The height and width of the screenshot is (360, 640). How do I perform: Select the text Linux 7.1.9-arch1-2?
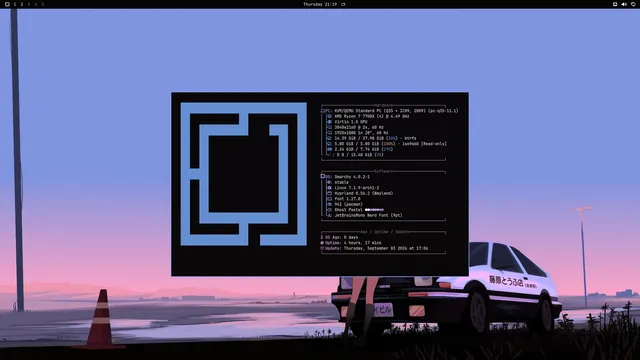tap(356, 188)
